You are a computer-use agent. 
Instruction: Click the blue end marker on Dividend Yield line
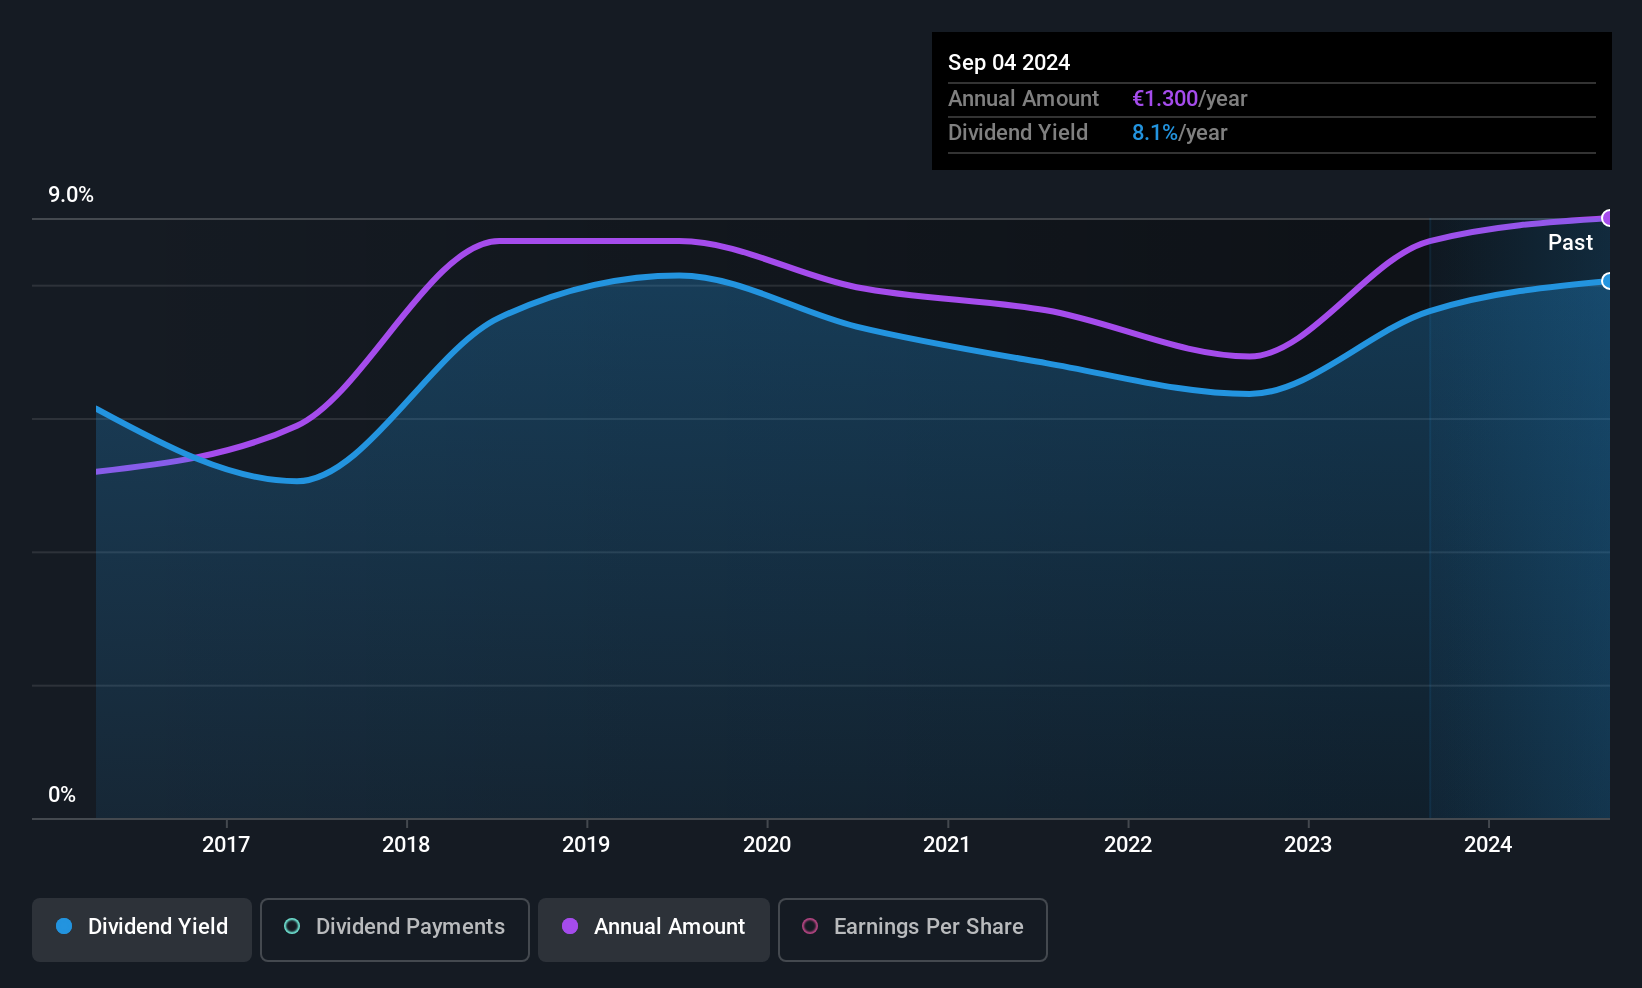[x=1608, y=281]
